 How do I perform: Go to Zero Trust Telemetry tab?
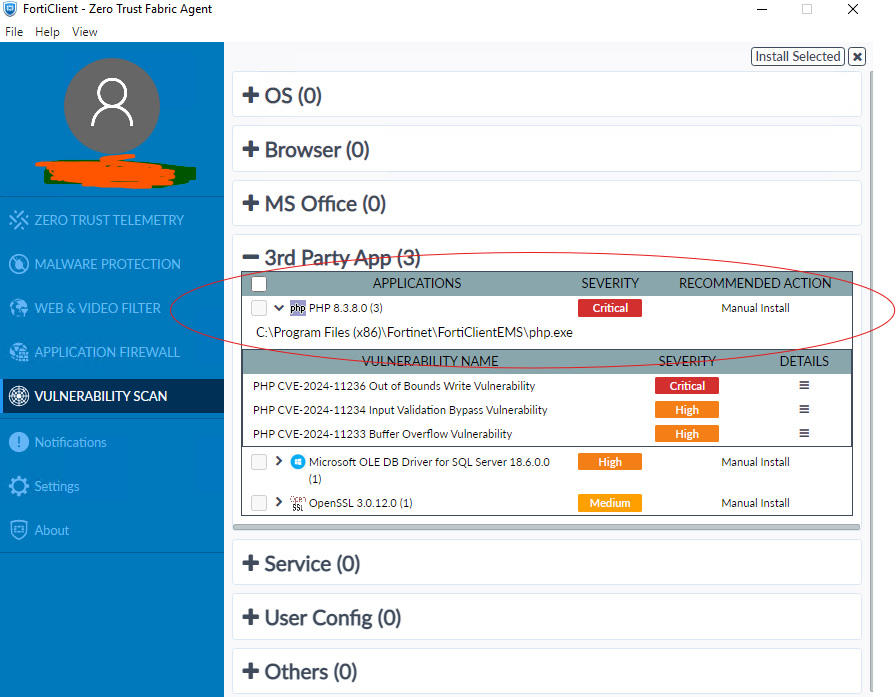(x=112, y=220)
